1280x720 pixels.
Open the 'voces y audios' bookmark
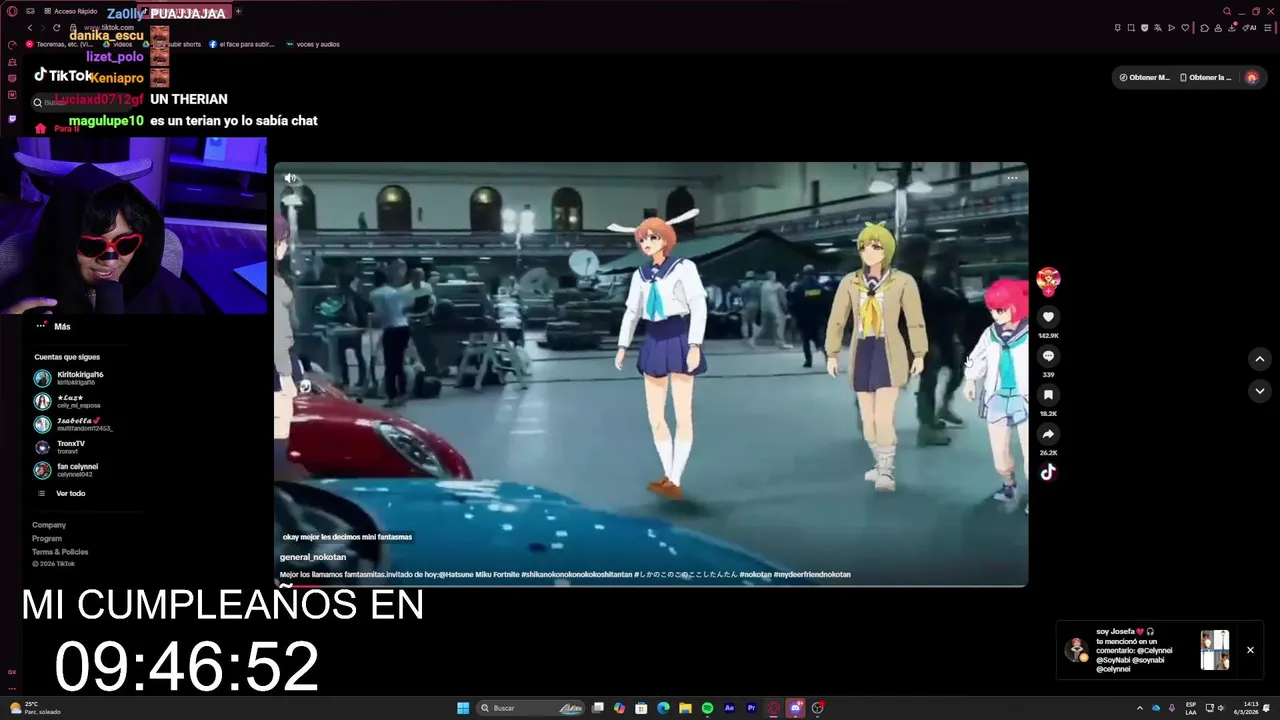coord(313,44)
